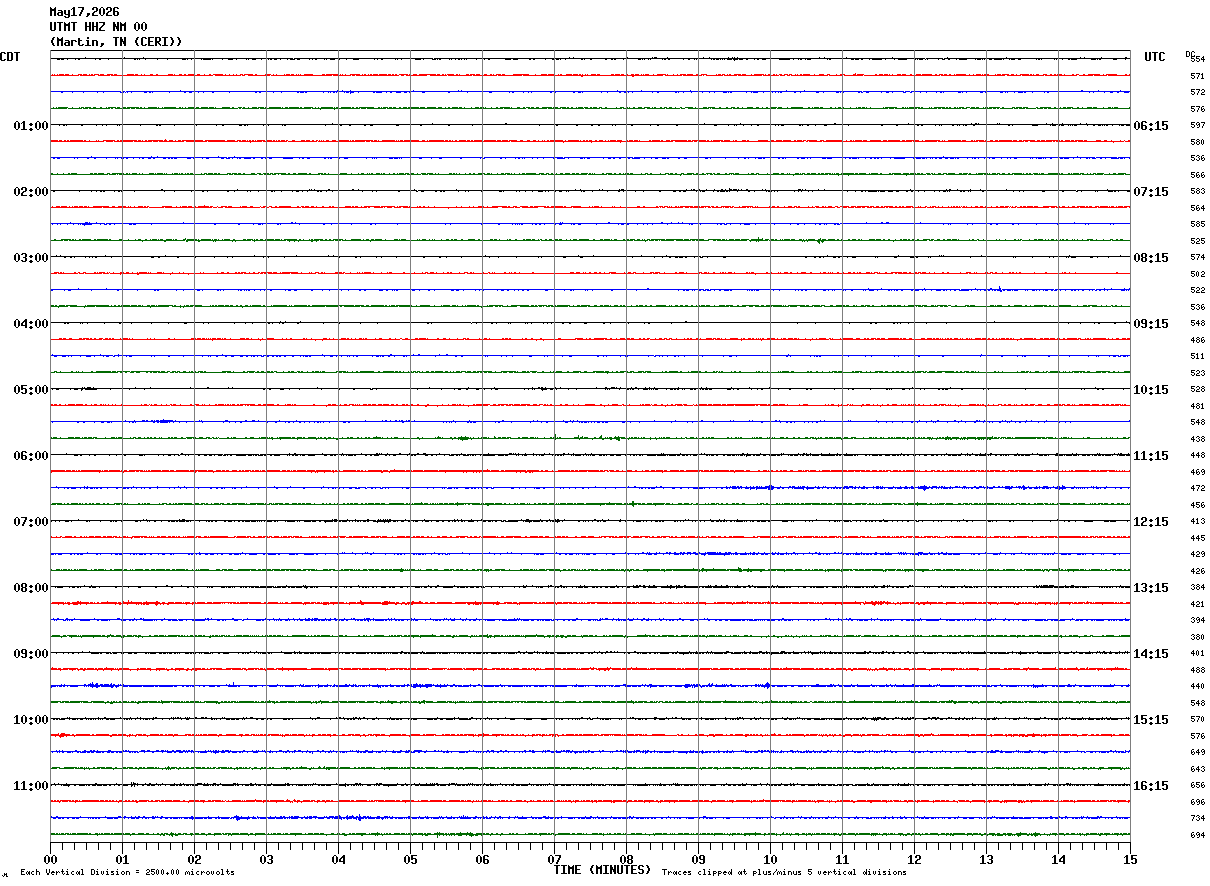Click the DC offset value 734
The height and width of the screenshot is (886, 1210).
tap(1197, 819)
